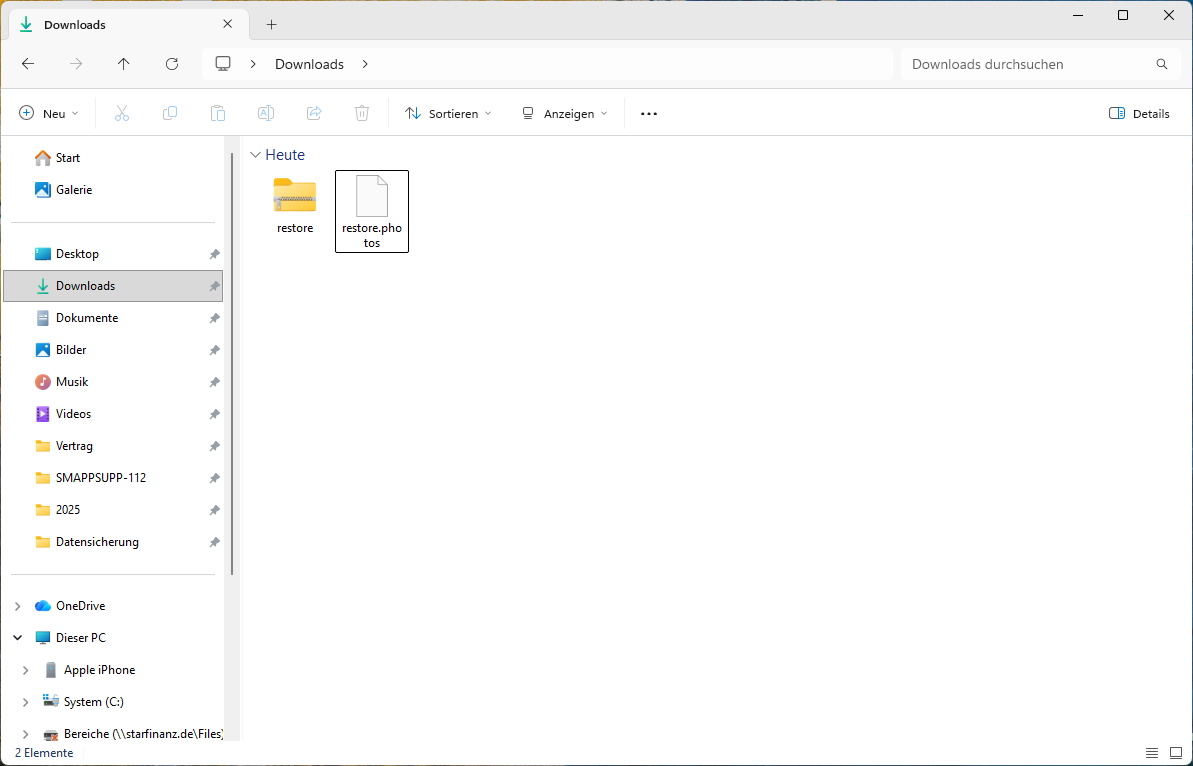Click chevron before Downloads in address bar
Image resolution: width=1193 pixels, height=766 pixels.
[253, 64]
